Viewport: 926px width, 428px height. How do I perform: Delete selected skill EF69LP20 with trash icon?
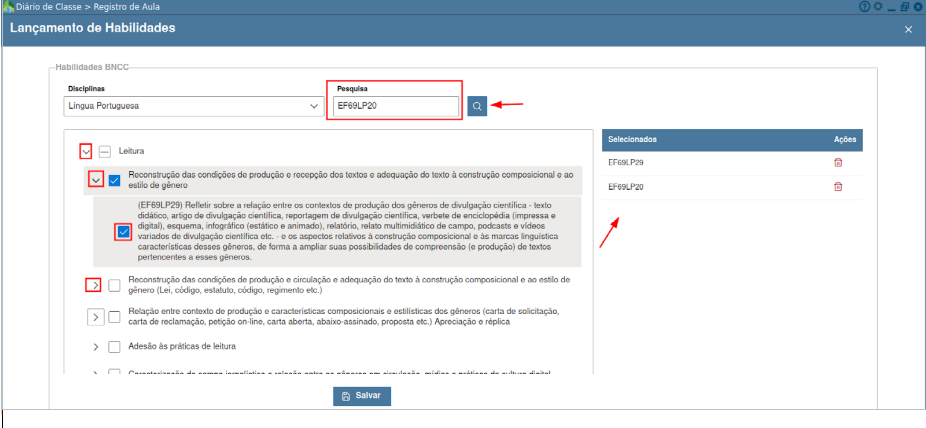837,187
